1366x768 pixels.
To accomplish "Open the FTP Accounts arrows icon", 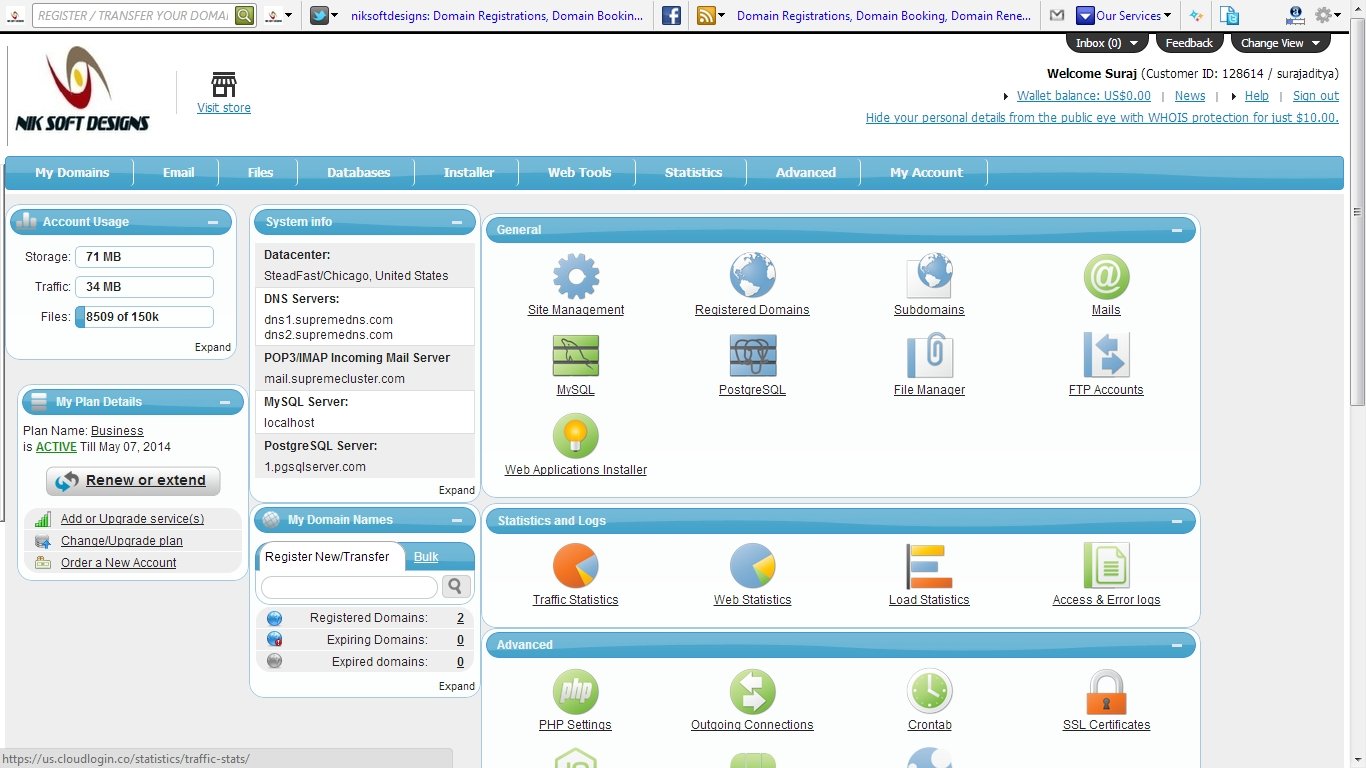I will pos(1106,356).
